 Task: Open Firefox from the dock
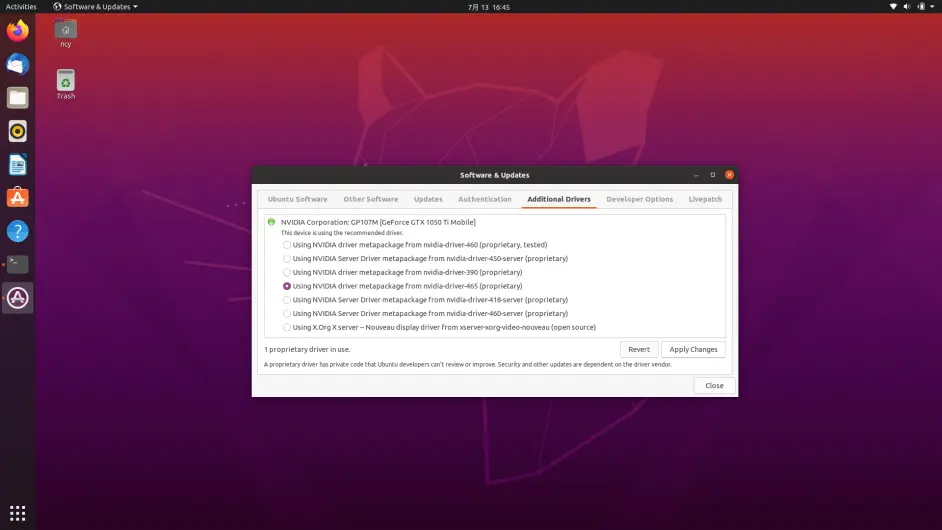(x=17, y=31)
